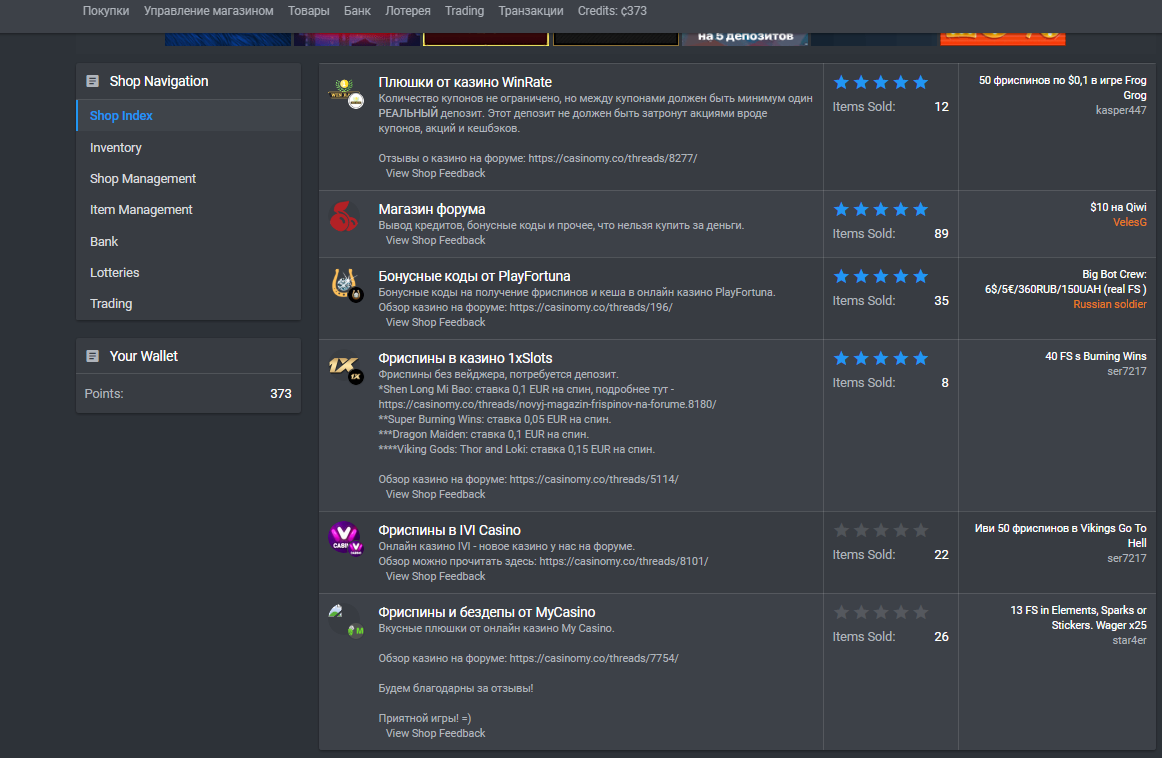Open Фриспины в казино 1xSlots shop

(x=465, y=359)
